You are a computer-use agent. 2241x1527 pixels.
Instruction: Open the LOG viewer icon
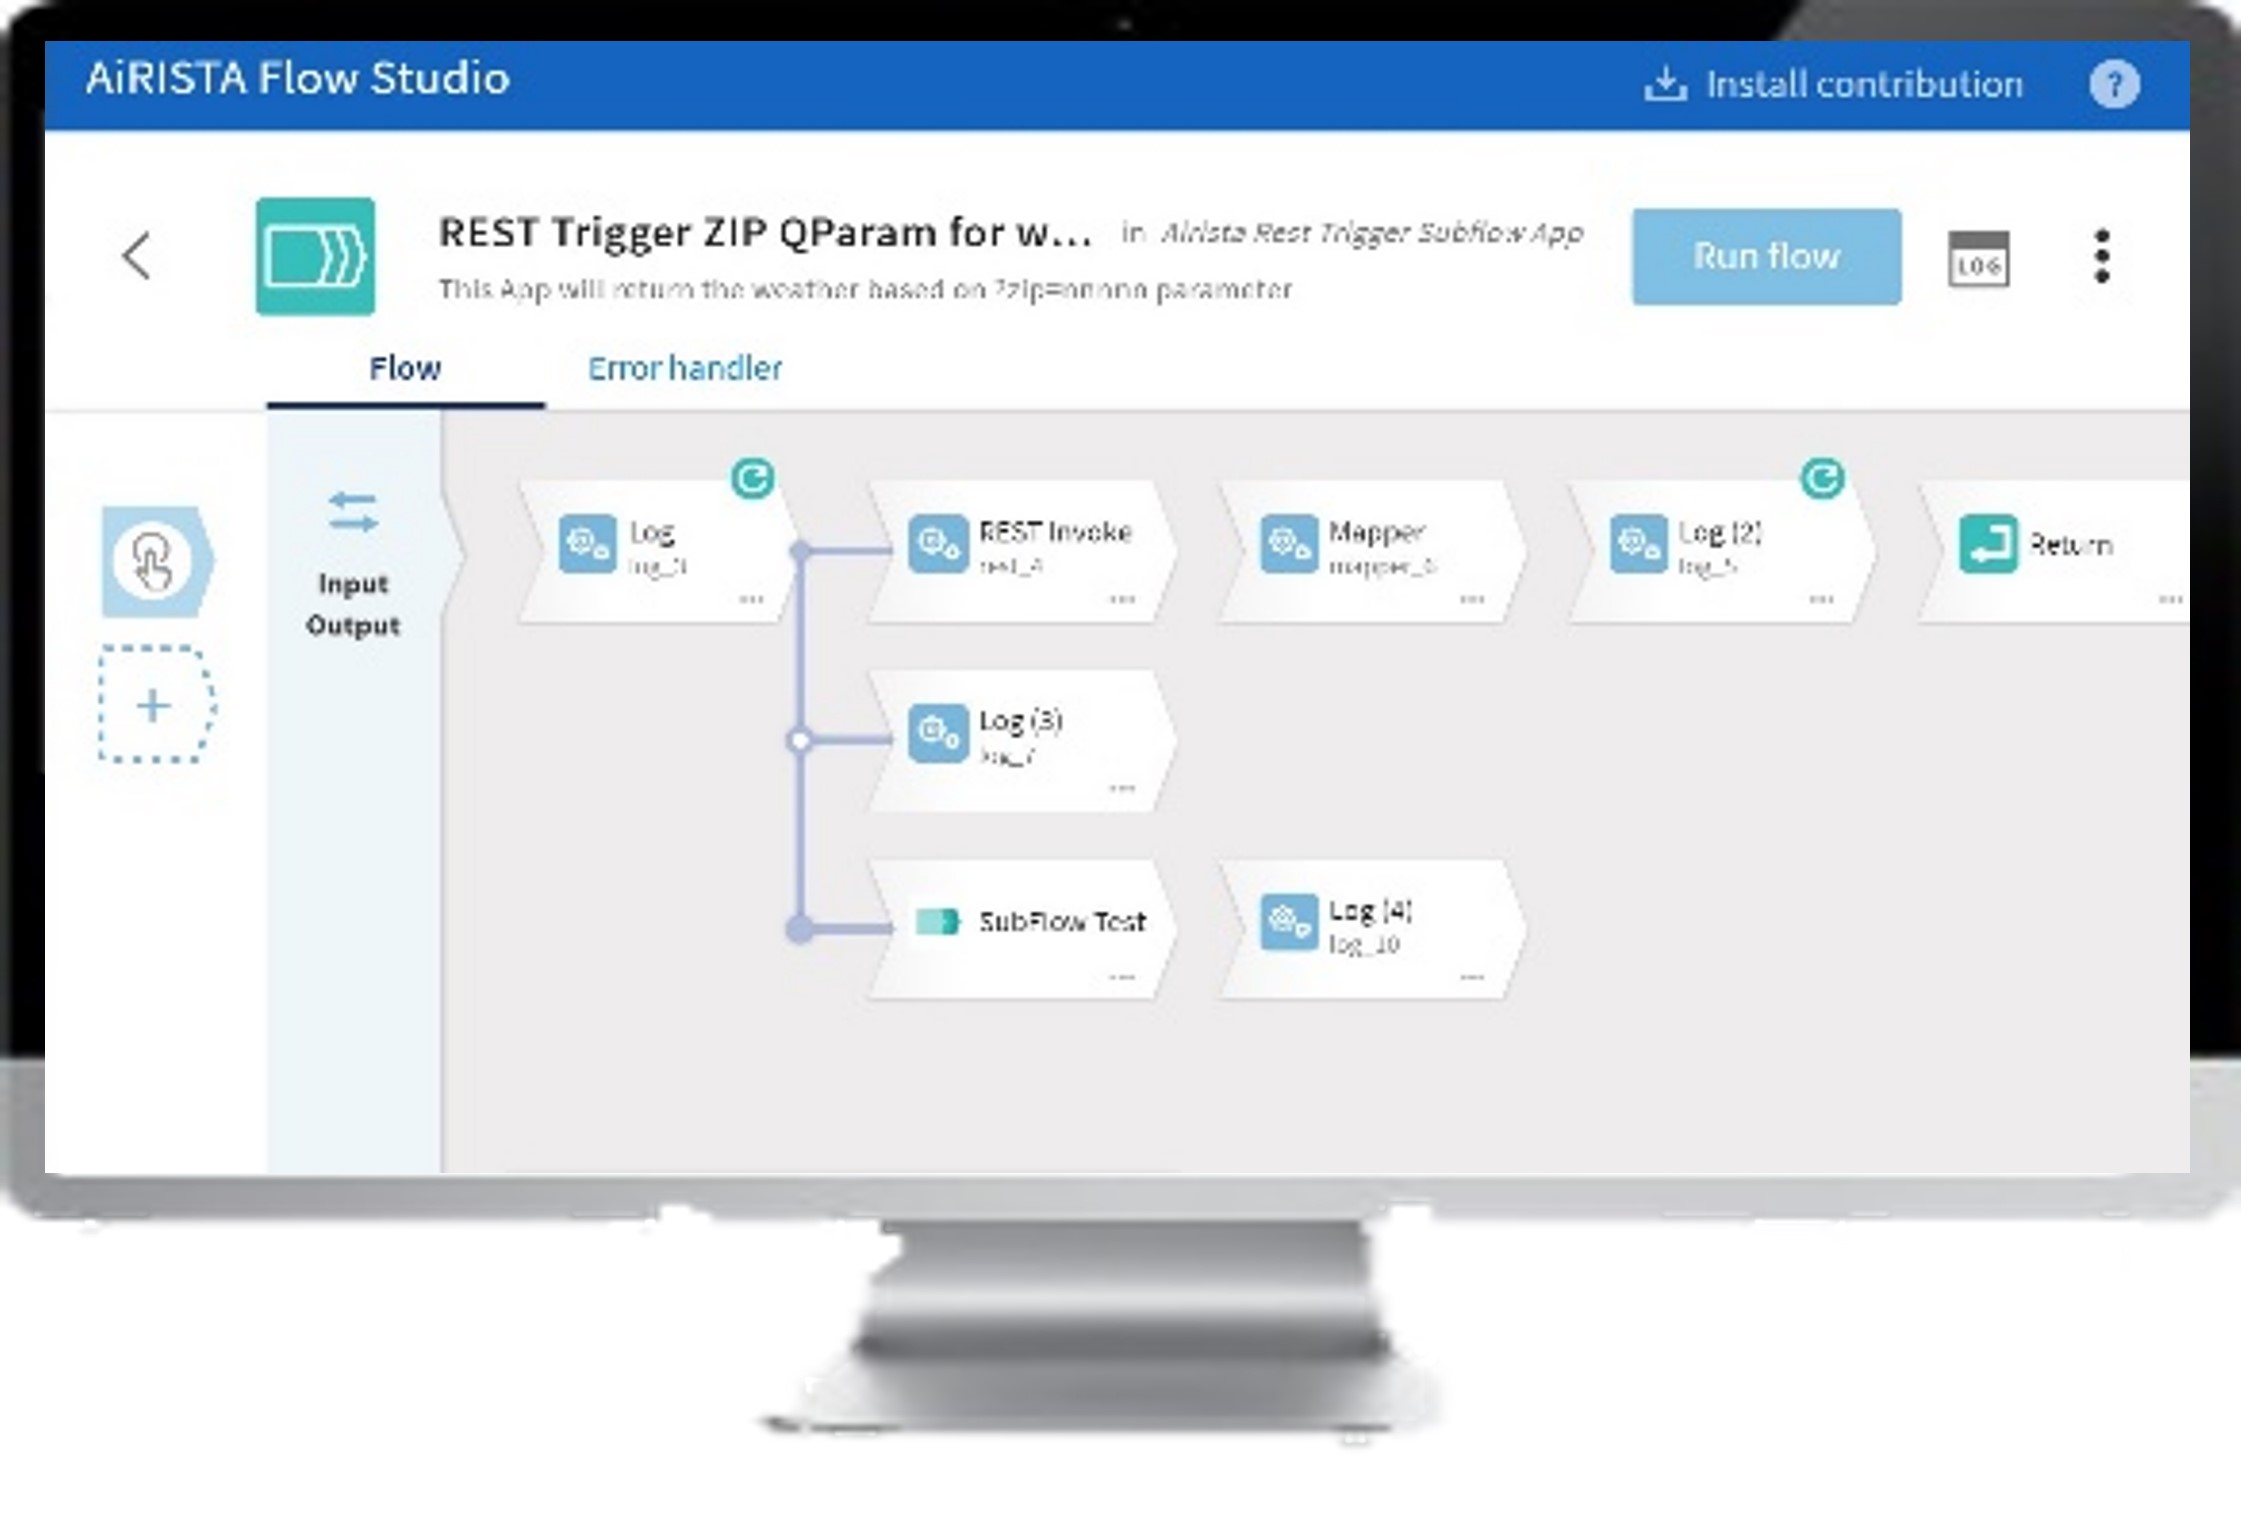click(1978, 258)
